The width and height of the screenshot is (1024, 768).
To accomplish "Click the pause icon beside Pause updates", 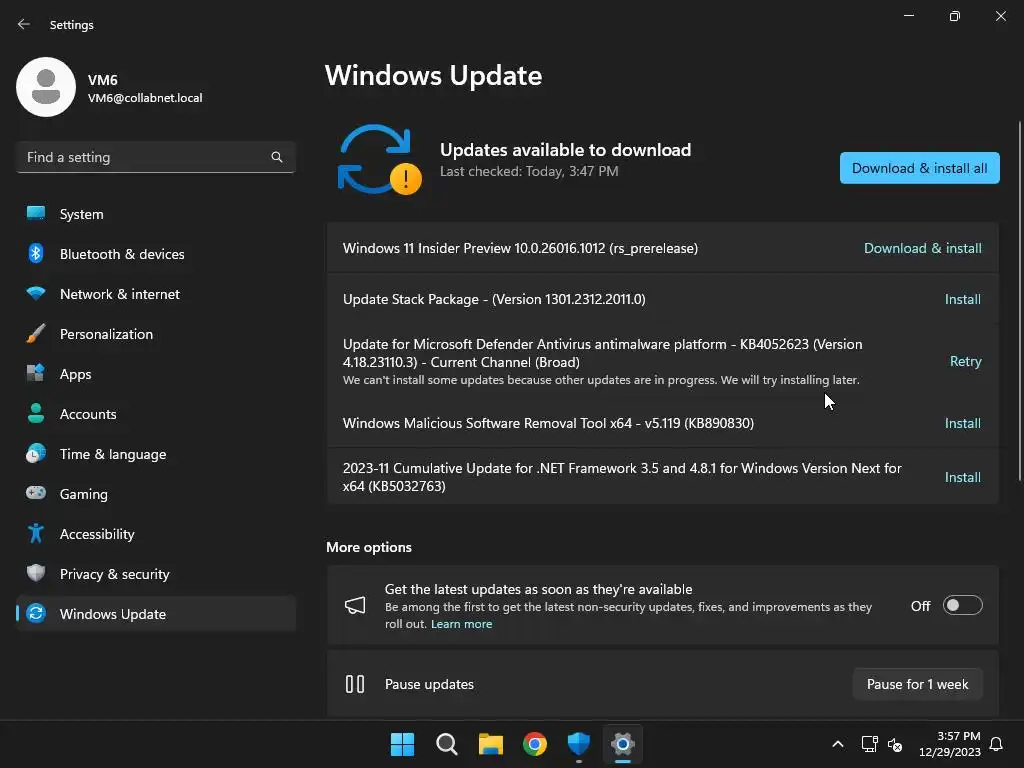I will 355,684.
